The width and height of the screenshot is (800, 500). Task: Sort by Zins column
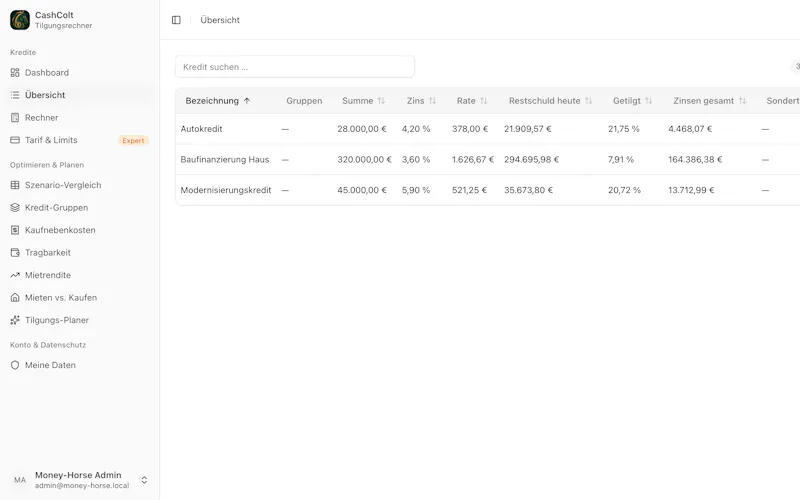tap(421, 101)
